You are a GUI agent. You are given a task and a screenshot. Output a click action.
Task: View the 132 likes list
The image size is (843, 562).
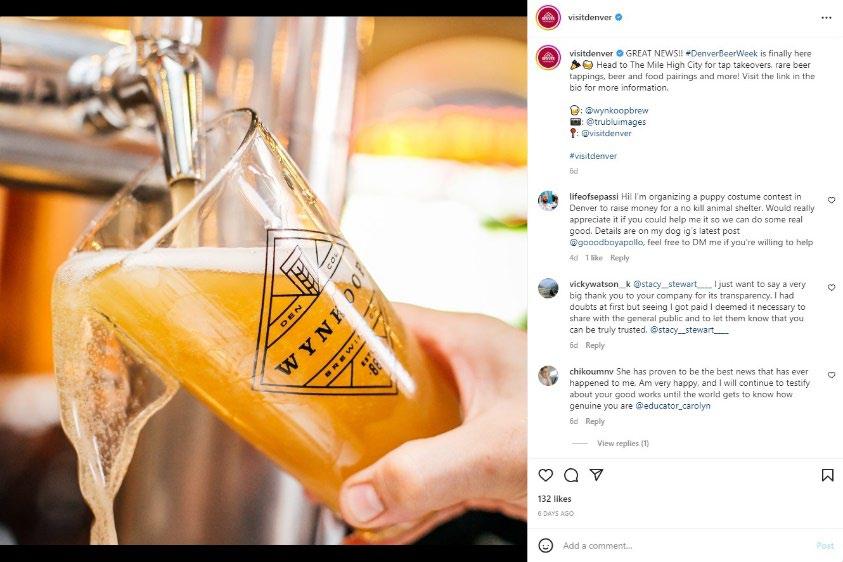click(x=554, y=499)
